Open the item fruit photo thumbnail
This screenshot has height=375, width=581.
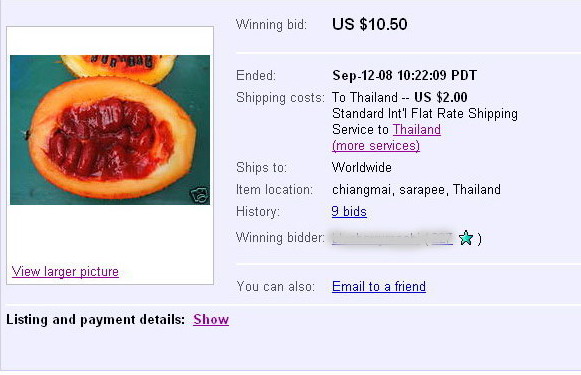110,130
